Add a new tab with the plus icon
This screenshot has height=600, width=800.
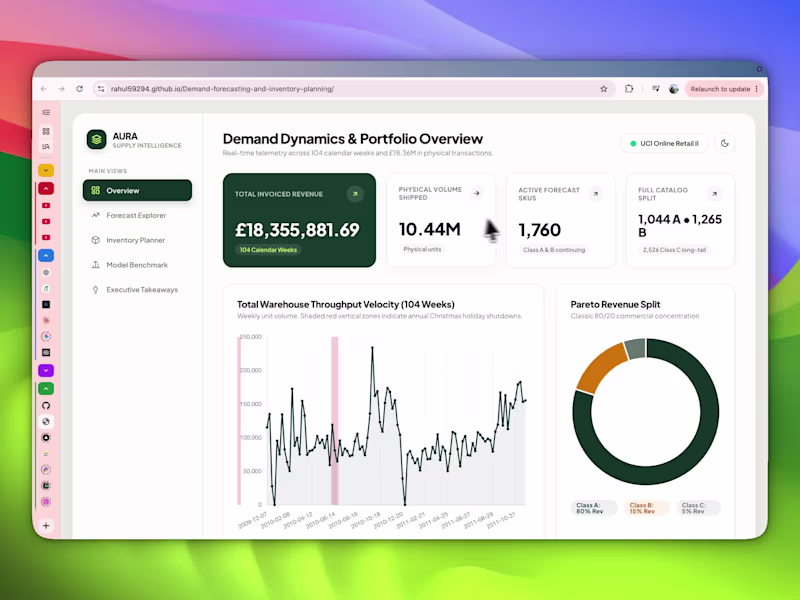click(46, 526)
